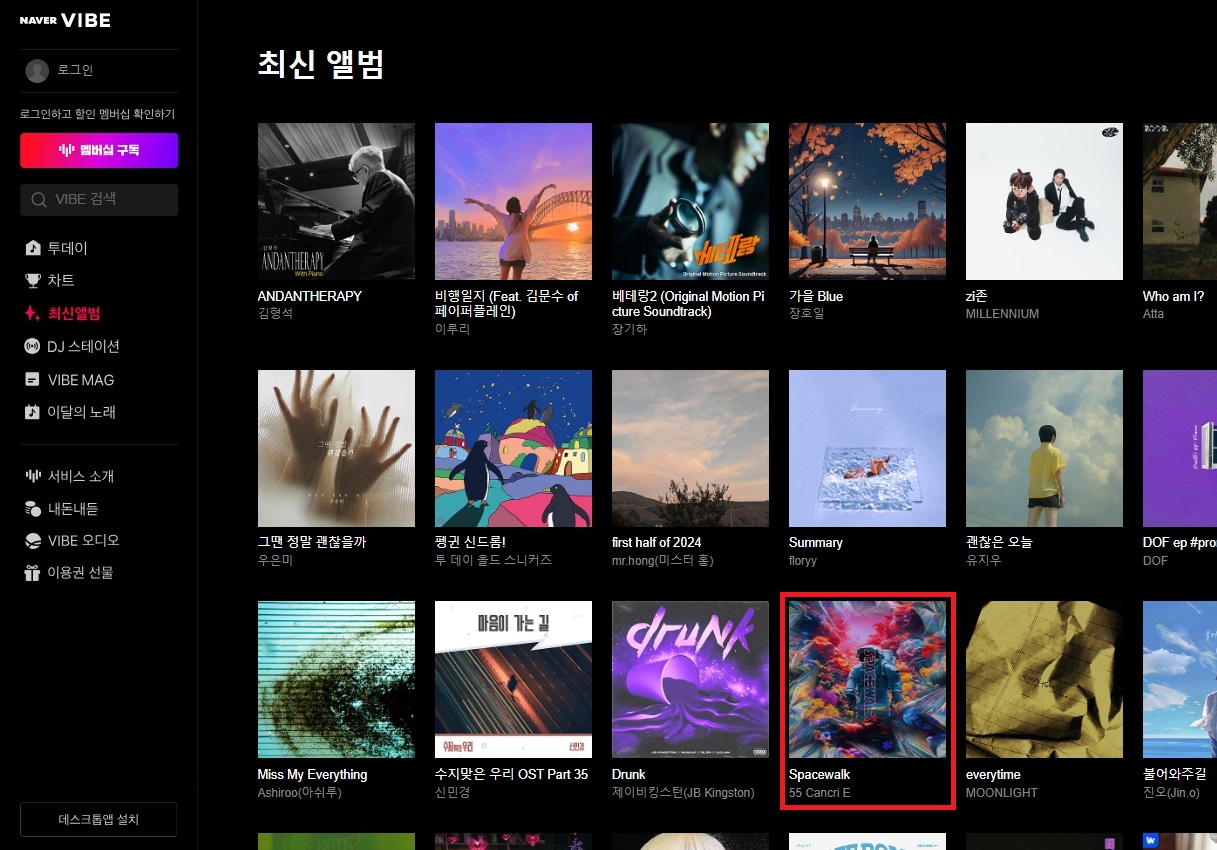1217x850 pixels.
Task: Click the VIBE 오디오 icon
Action: click(33, 540)
